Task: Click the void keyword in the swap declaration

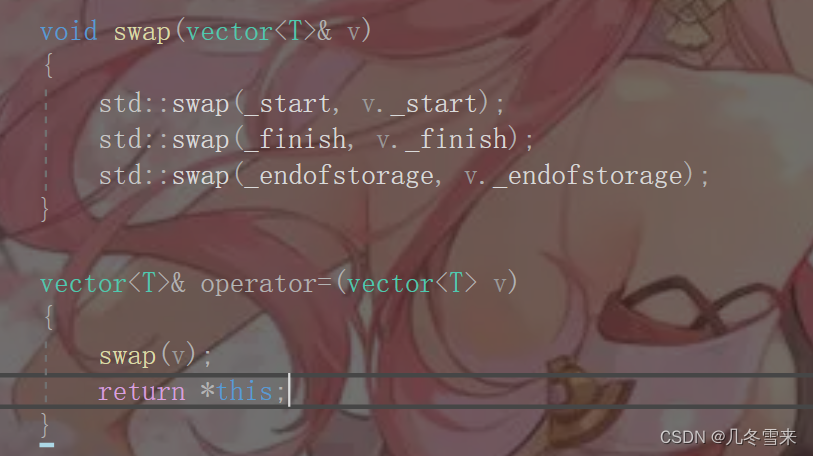Action: 69,32
